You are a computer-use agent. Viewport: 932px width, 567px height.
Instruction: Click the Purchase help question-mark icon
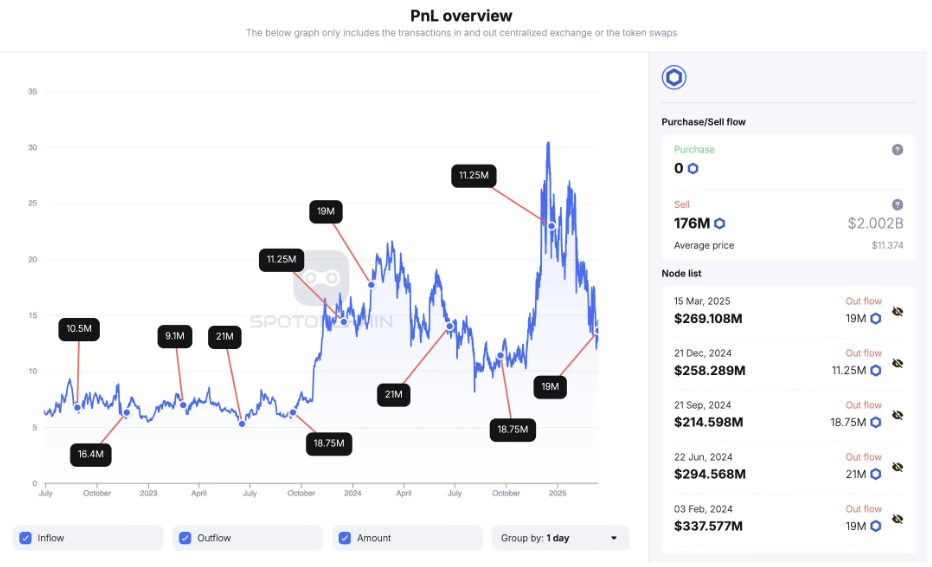(x=897, y=150)
